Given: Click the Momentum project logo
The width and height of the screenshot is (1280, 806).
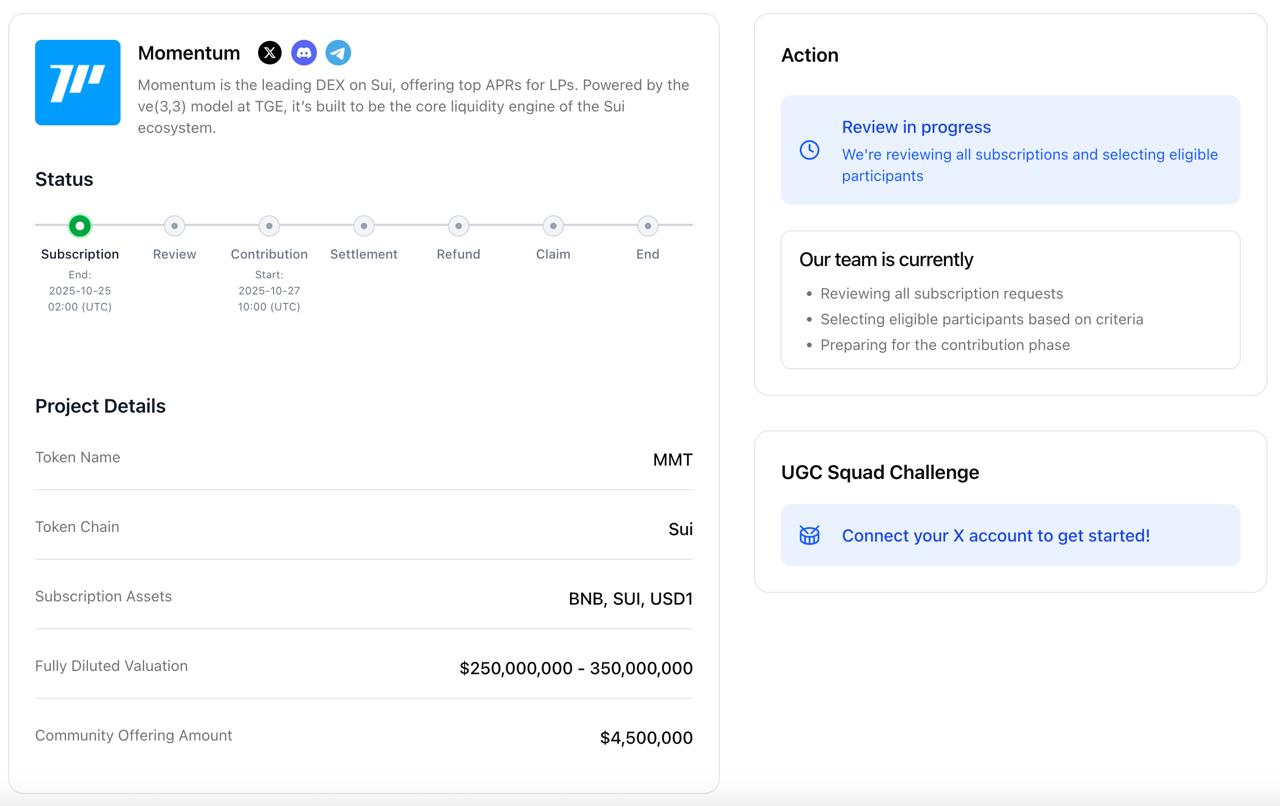Looking at the screenshot, I should [78, 83].
